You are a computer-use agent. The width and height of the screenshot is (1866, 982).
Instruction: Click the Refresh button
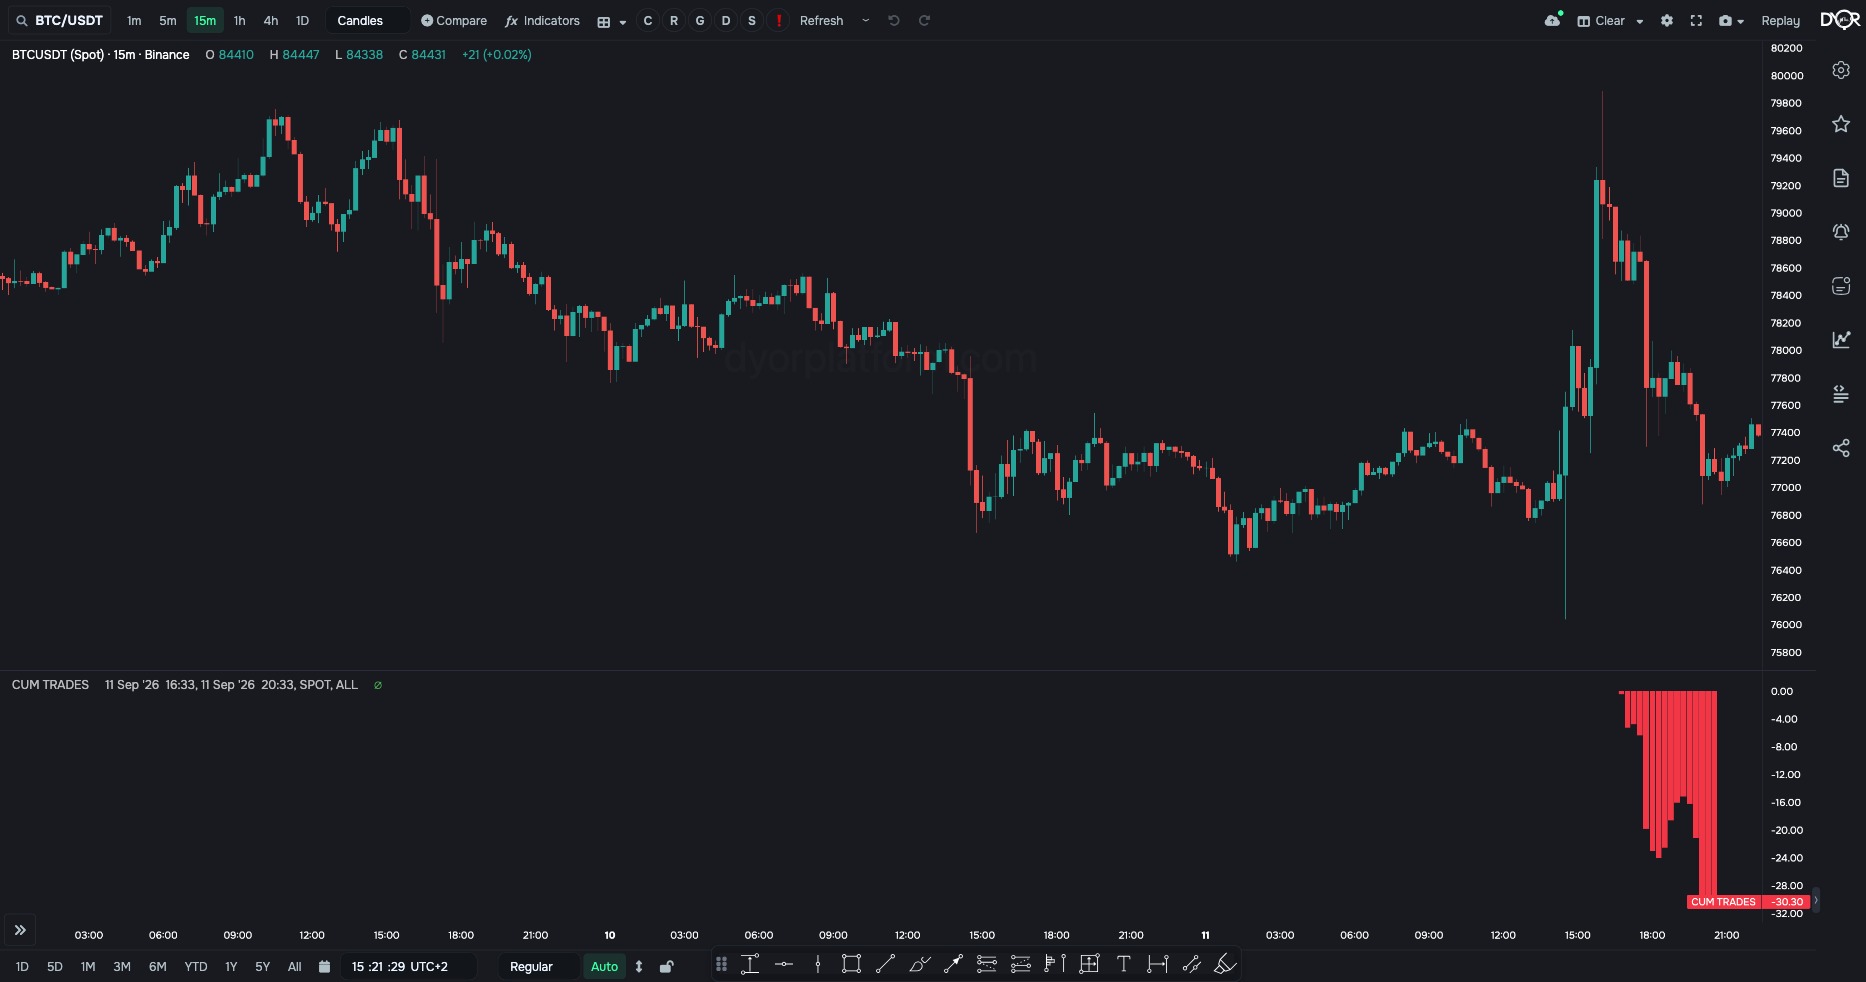(x=821, y=20)
